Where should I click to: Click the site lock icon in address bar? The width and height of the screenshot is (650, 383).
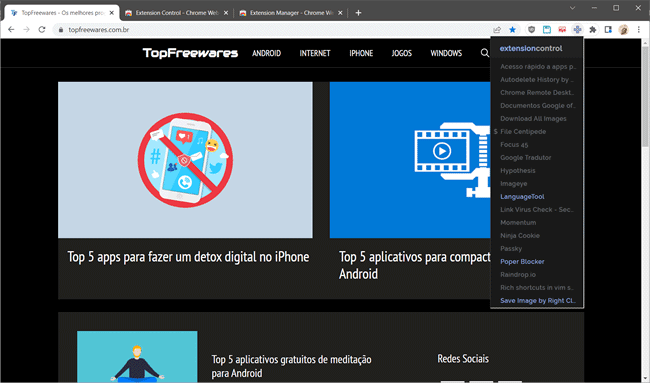click(61, 30)
